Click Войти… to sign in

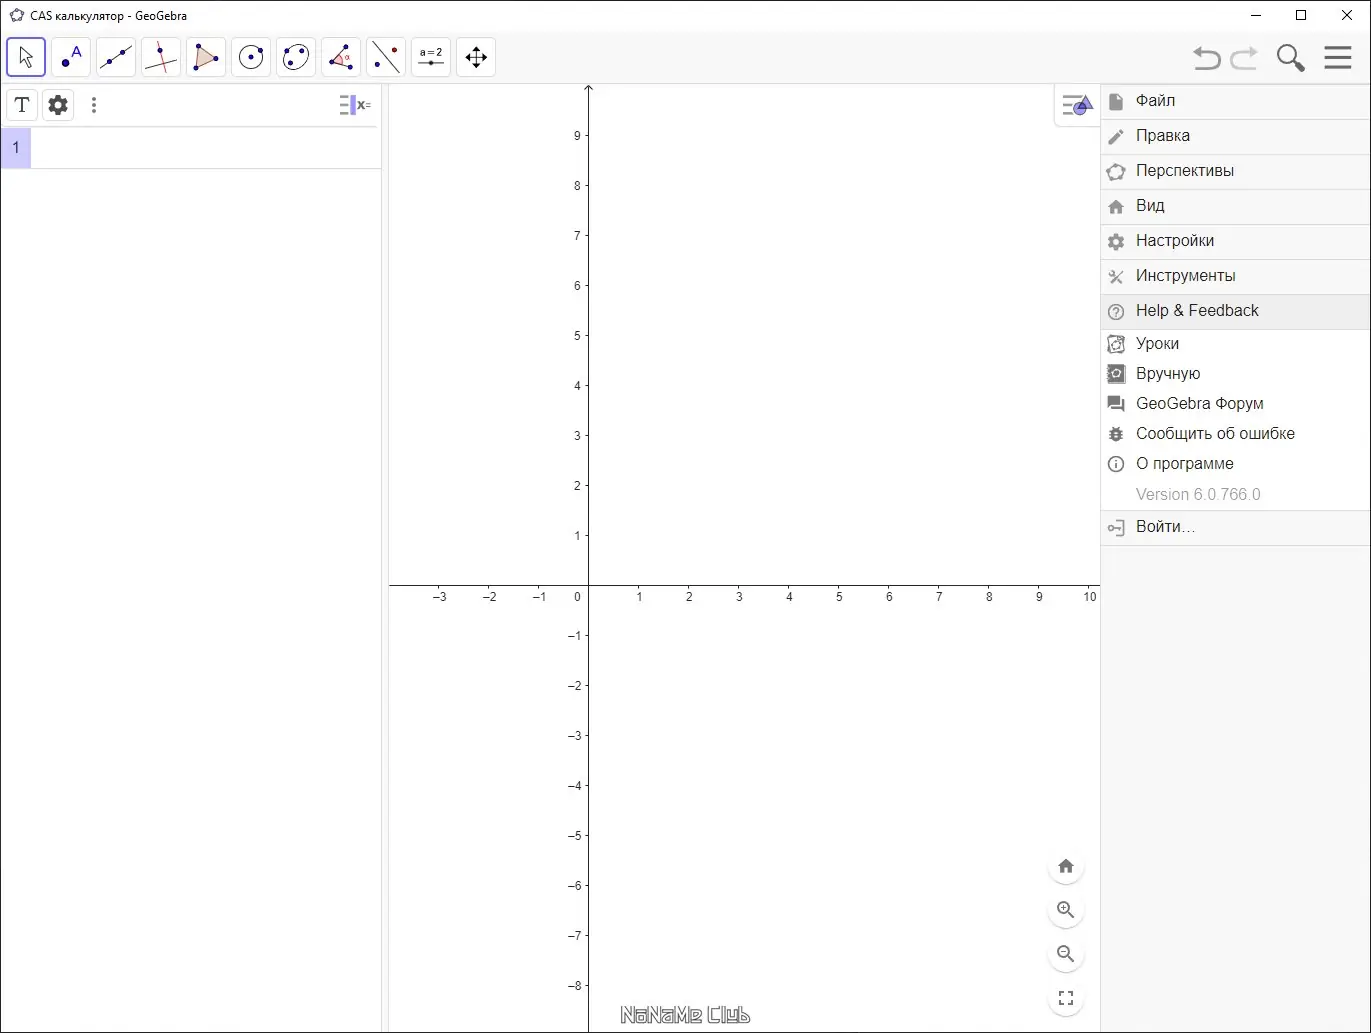[1236, 528]
